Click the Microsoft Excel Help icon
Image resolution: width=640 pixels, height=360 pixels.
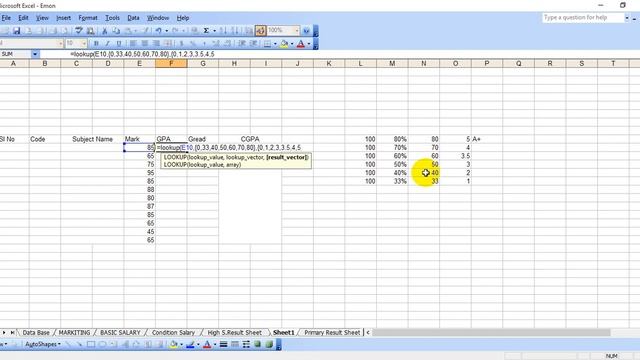tap(306, 31)
